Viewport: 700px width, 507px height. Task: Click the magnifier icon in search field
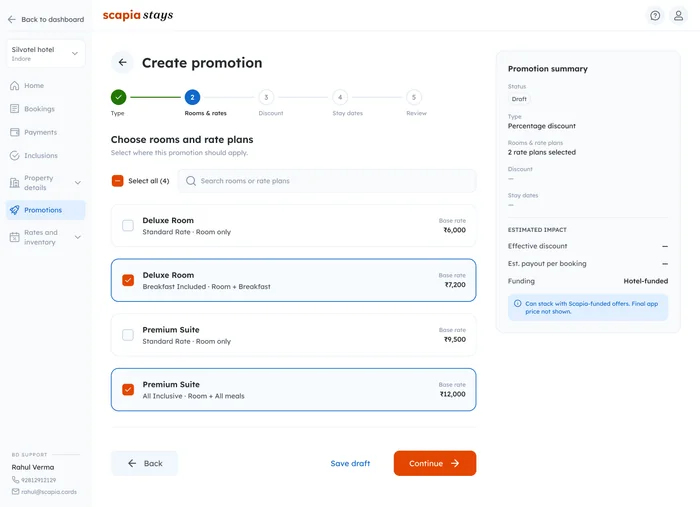191,181
